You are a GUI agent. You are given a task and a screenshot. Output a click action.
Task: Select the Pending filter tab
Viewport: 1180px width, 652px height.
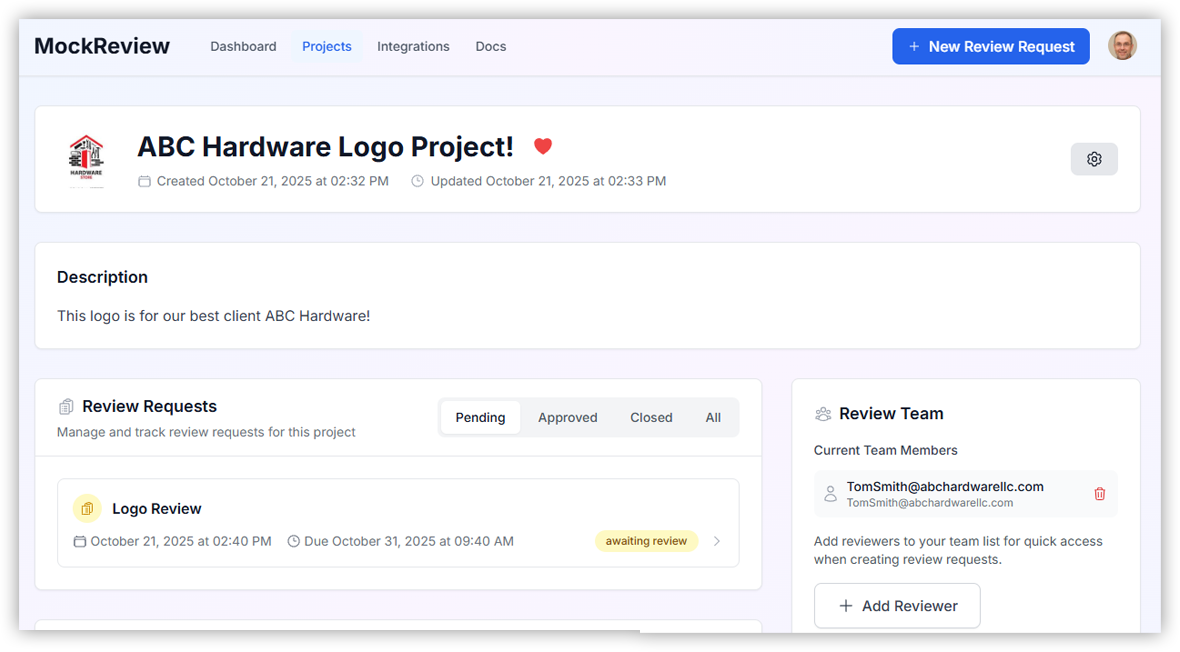(480, 418)
